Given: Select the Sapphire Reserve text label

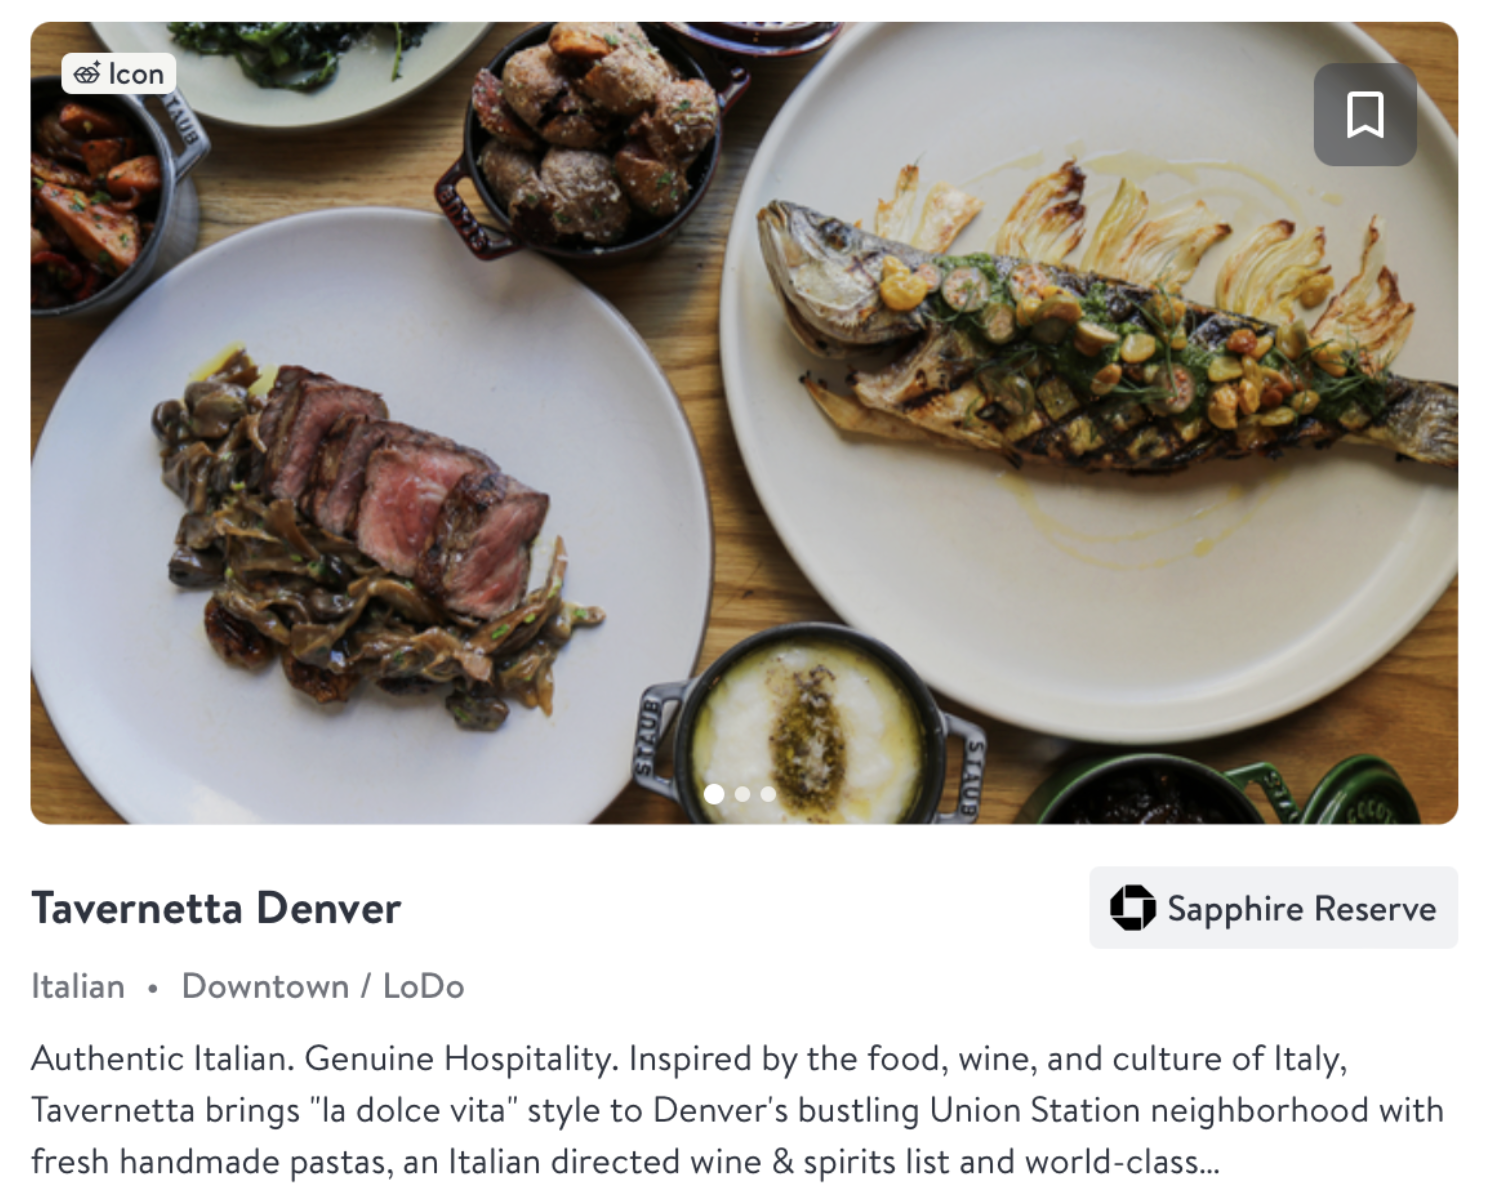Looking at the screenshot, I should [1301, 908].
